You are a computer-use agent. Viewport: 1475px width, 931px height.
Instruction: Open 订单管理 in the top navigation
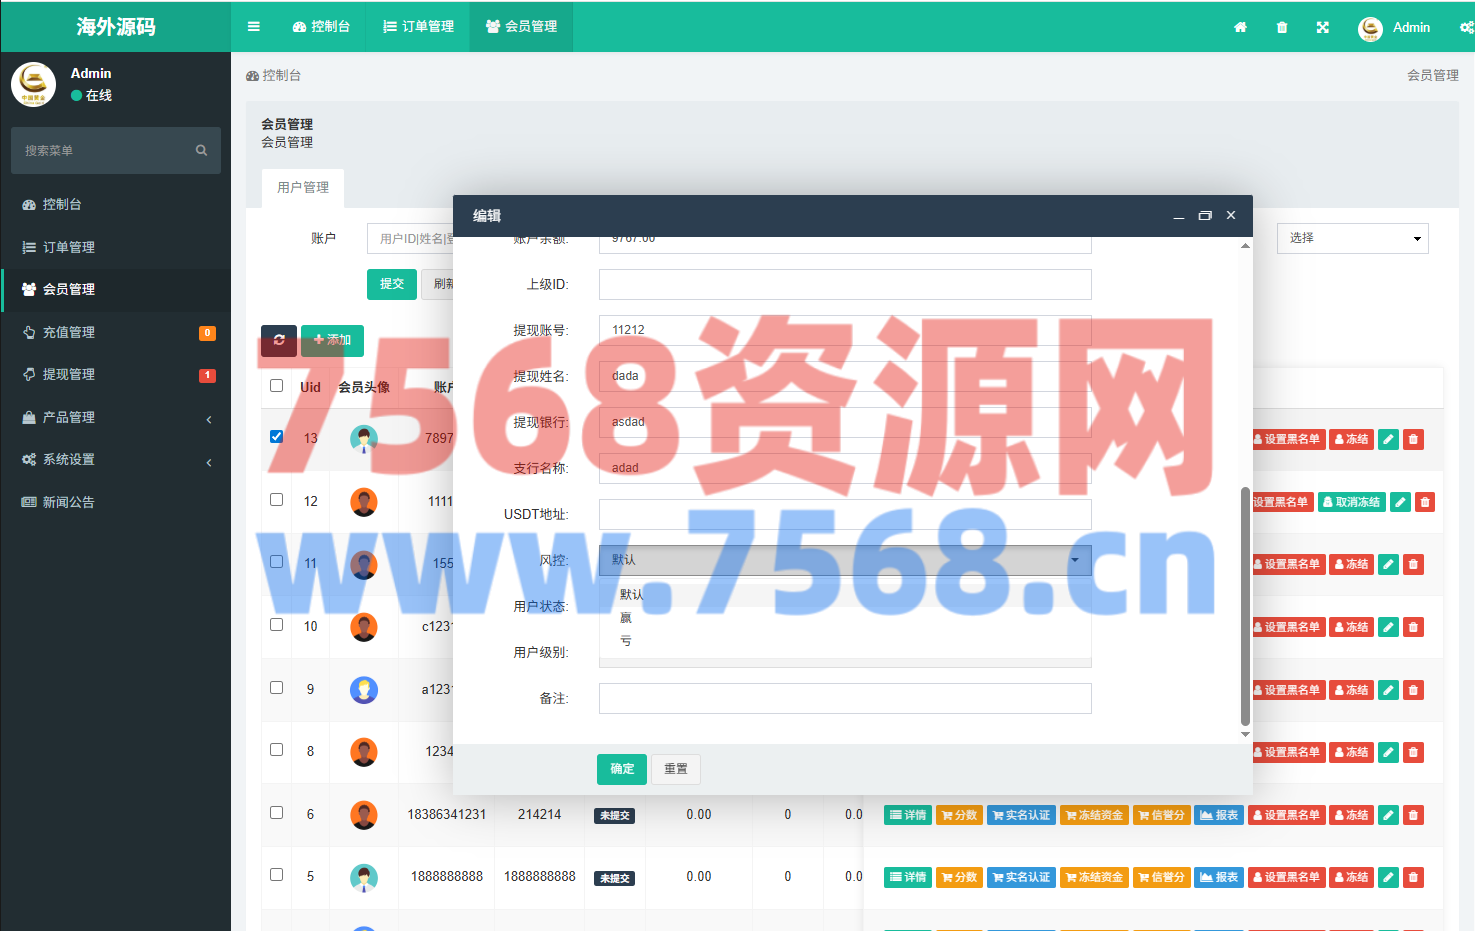(x=419, y=27)
